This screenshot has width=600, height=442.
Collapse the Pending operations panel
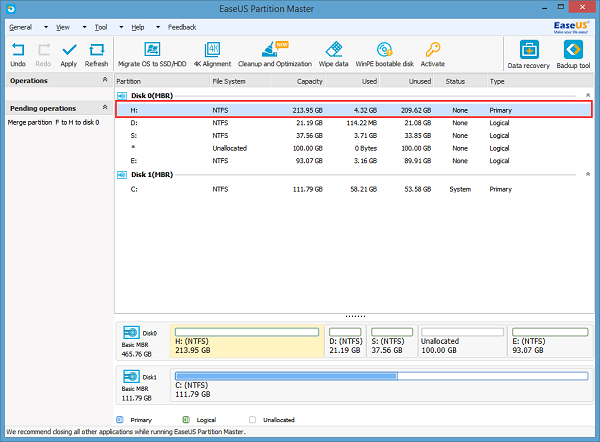tap(105, 108)
